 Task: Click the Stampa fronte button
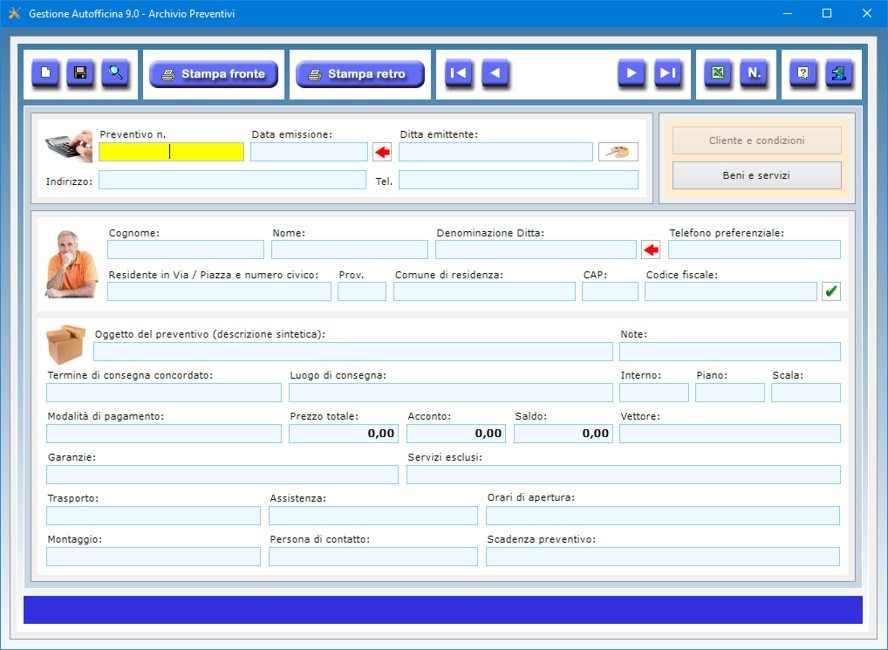click(x=213, y=74)
